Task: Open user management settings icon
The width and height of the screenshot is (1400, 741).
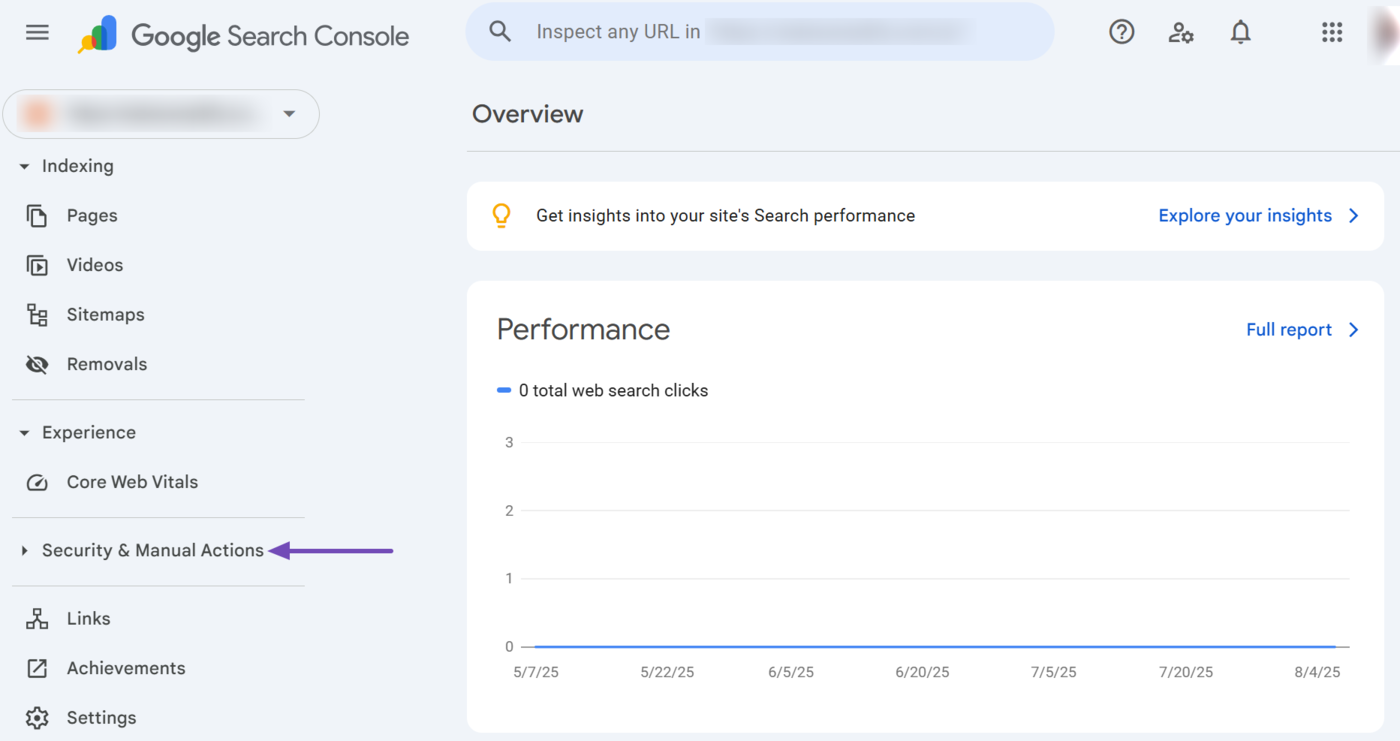Action: [1181, 33]
